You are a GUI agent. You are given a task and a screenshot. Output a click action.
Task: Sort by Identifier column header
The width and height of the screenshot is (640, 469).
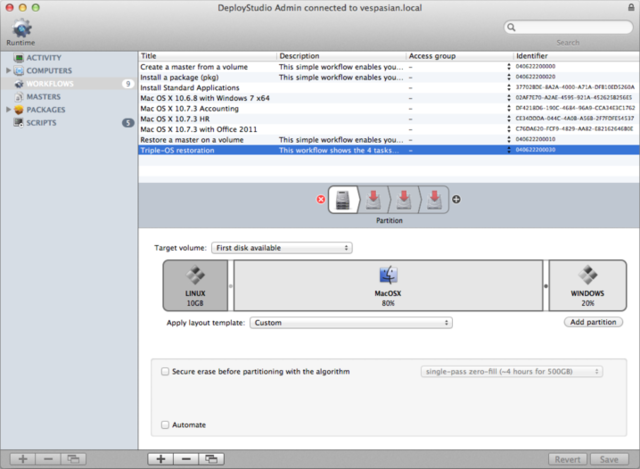[576, 56]
